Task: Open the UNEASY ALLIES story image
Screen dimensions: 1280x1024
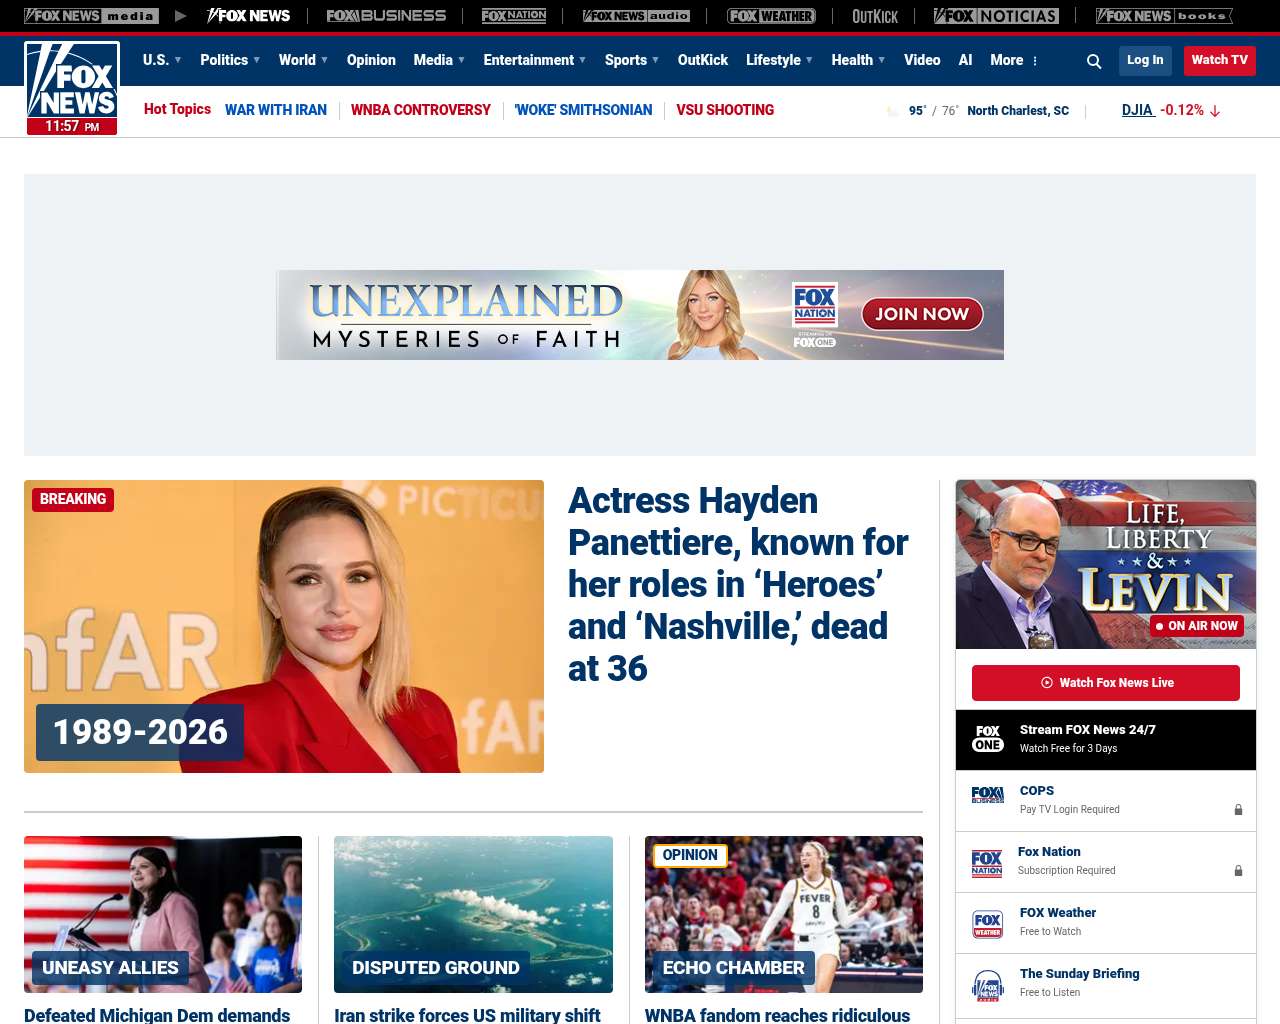Action: 163,914
